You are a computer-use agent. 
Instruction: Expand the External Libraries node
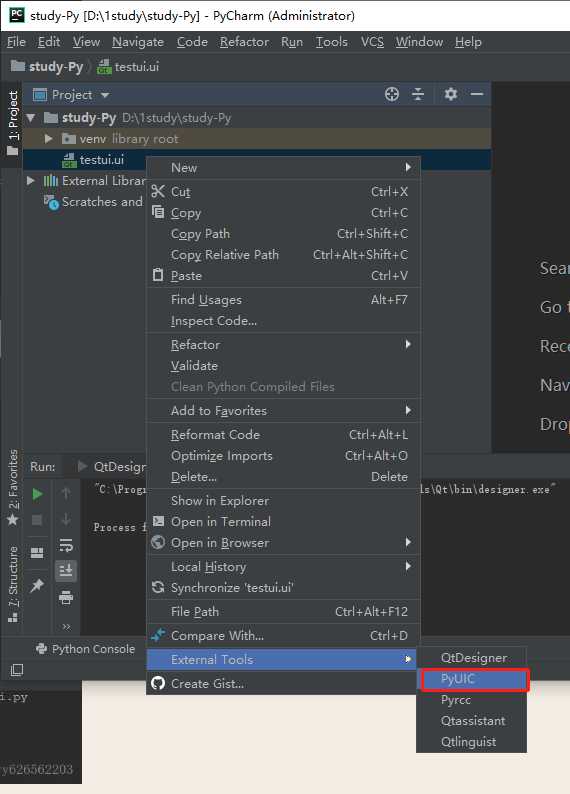(30, 180)
